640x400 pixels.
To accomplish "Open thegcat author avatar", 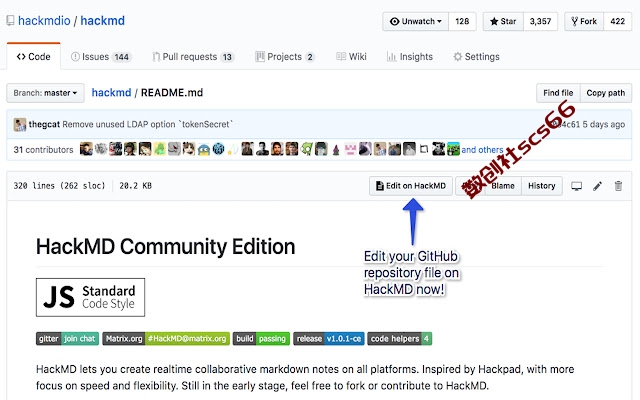I will 20,124.
